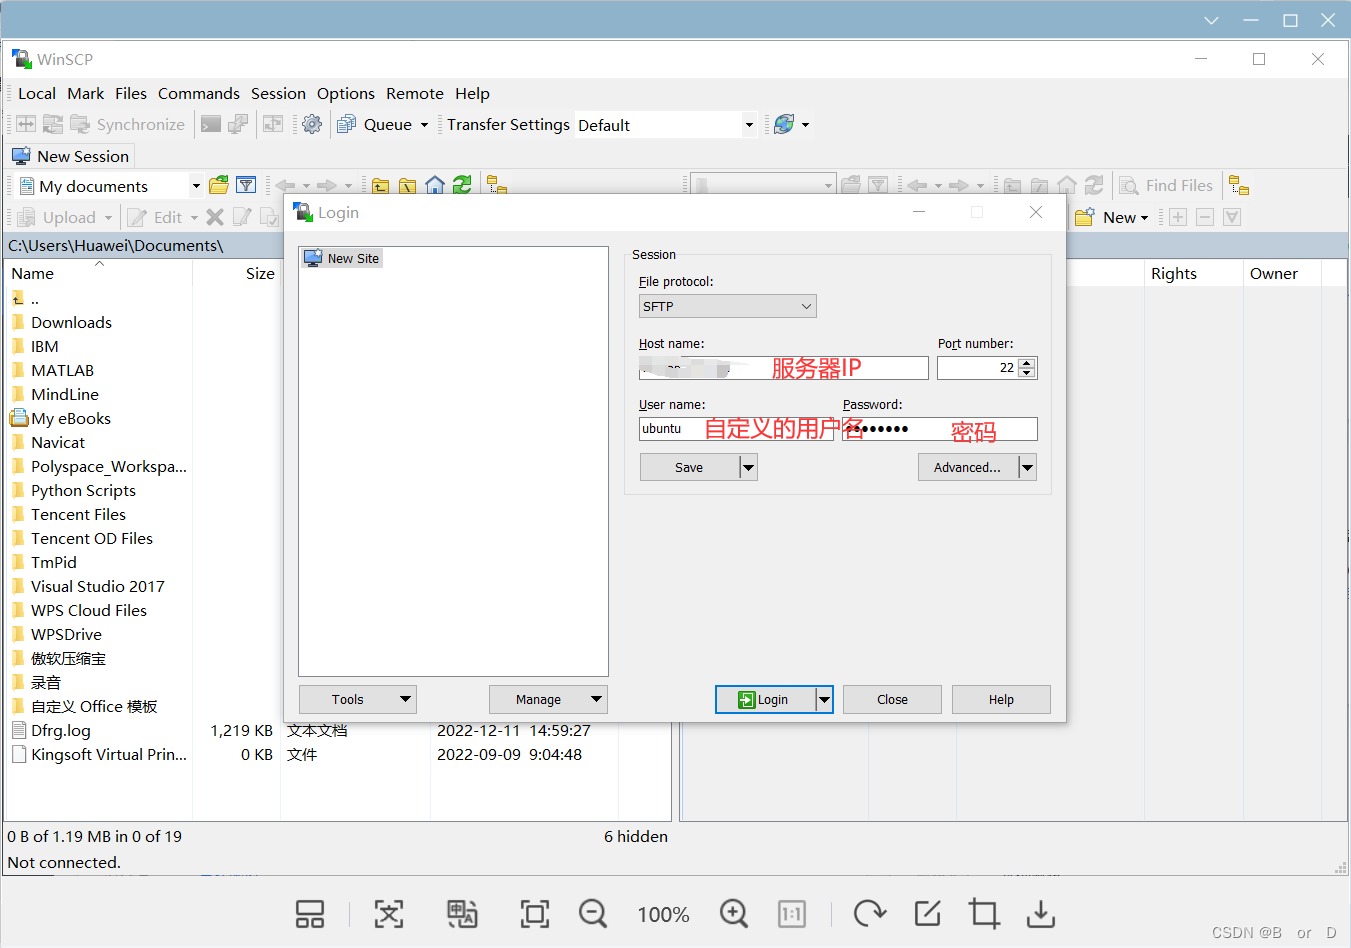Screen dimensions: 1351x948
Task: Click zoom in magnifier in image viewer
Action: coord(734,913)
